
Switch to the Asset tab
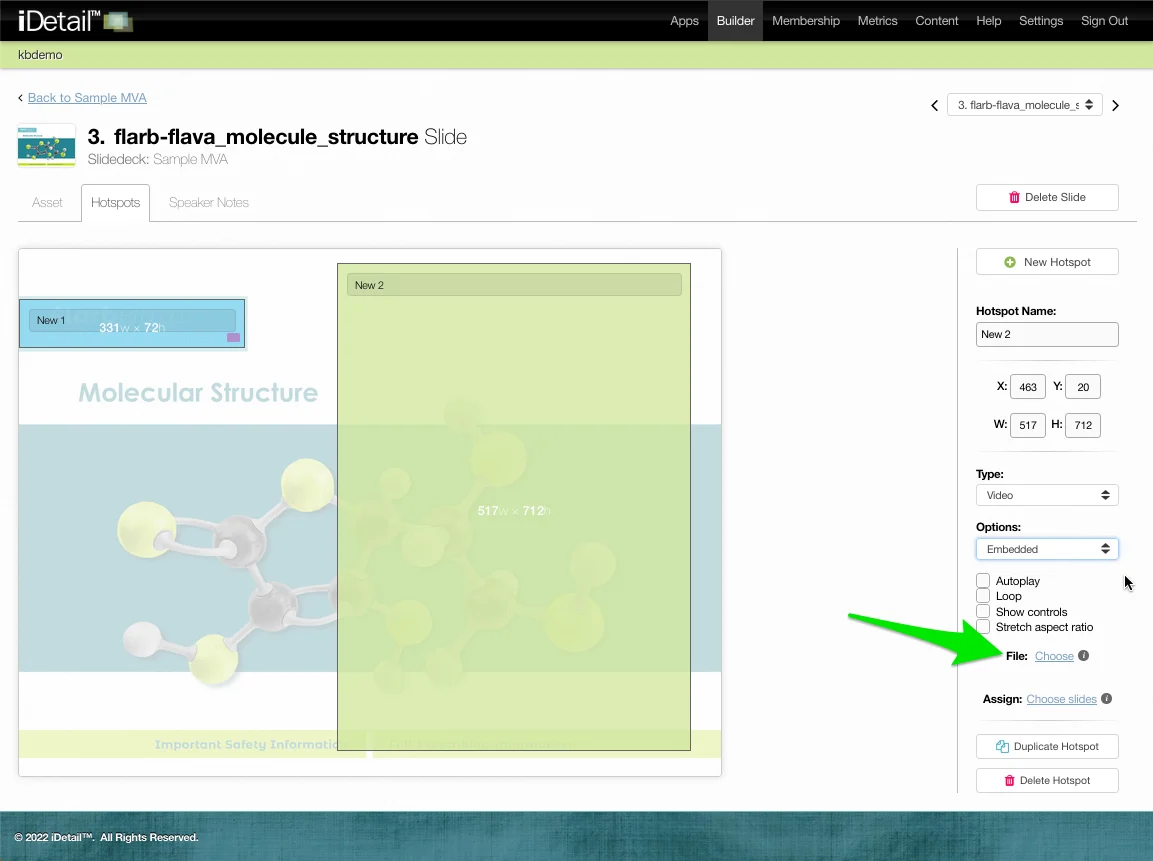click(47, 202)
